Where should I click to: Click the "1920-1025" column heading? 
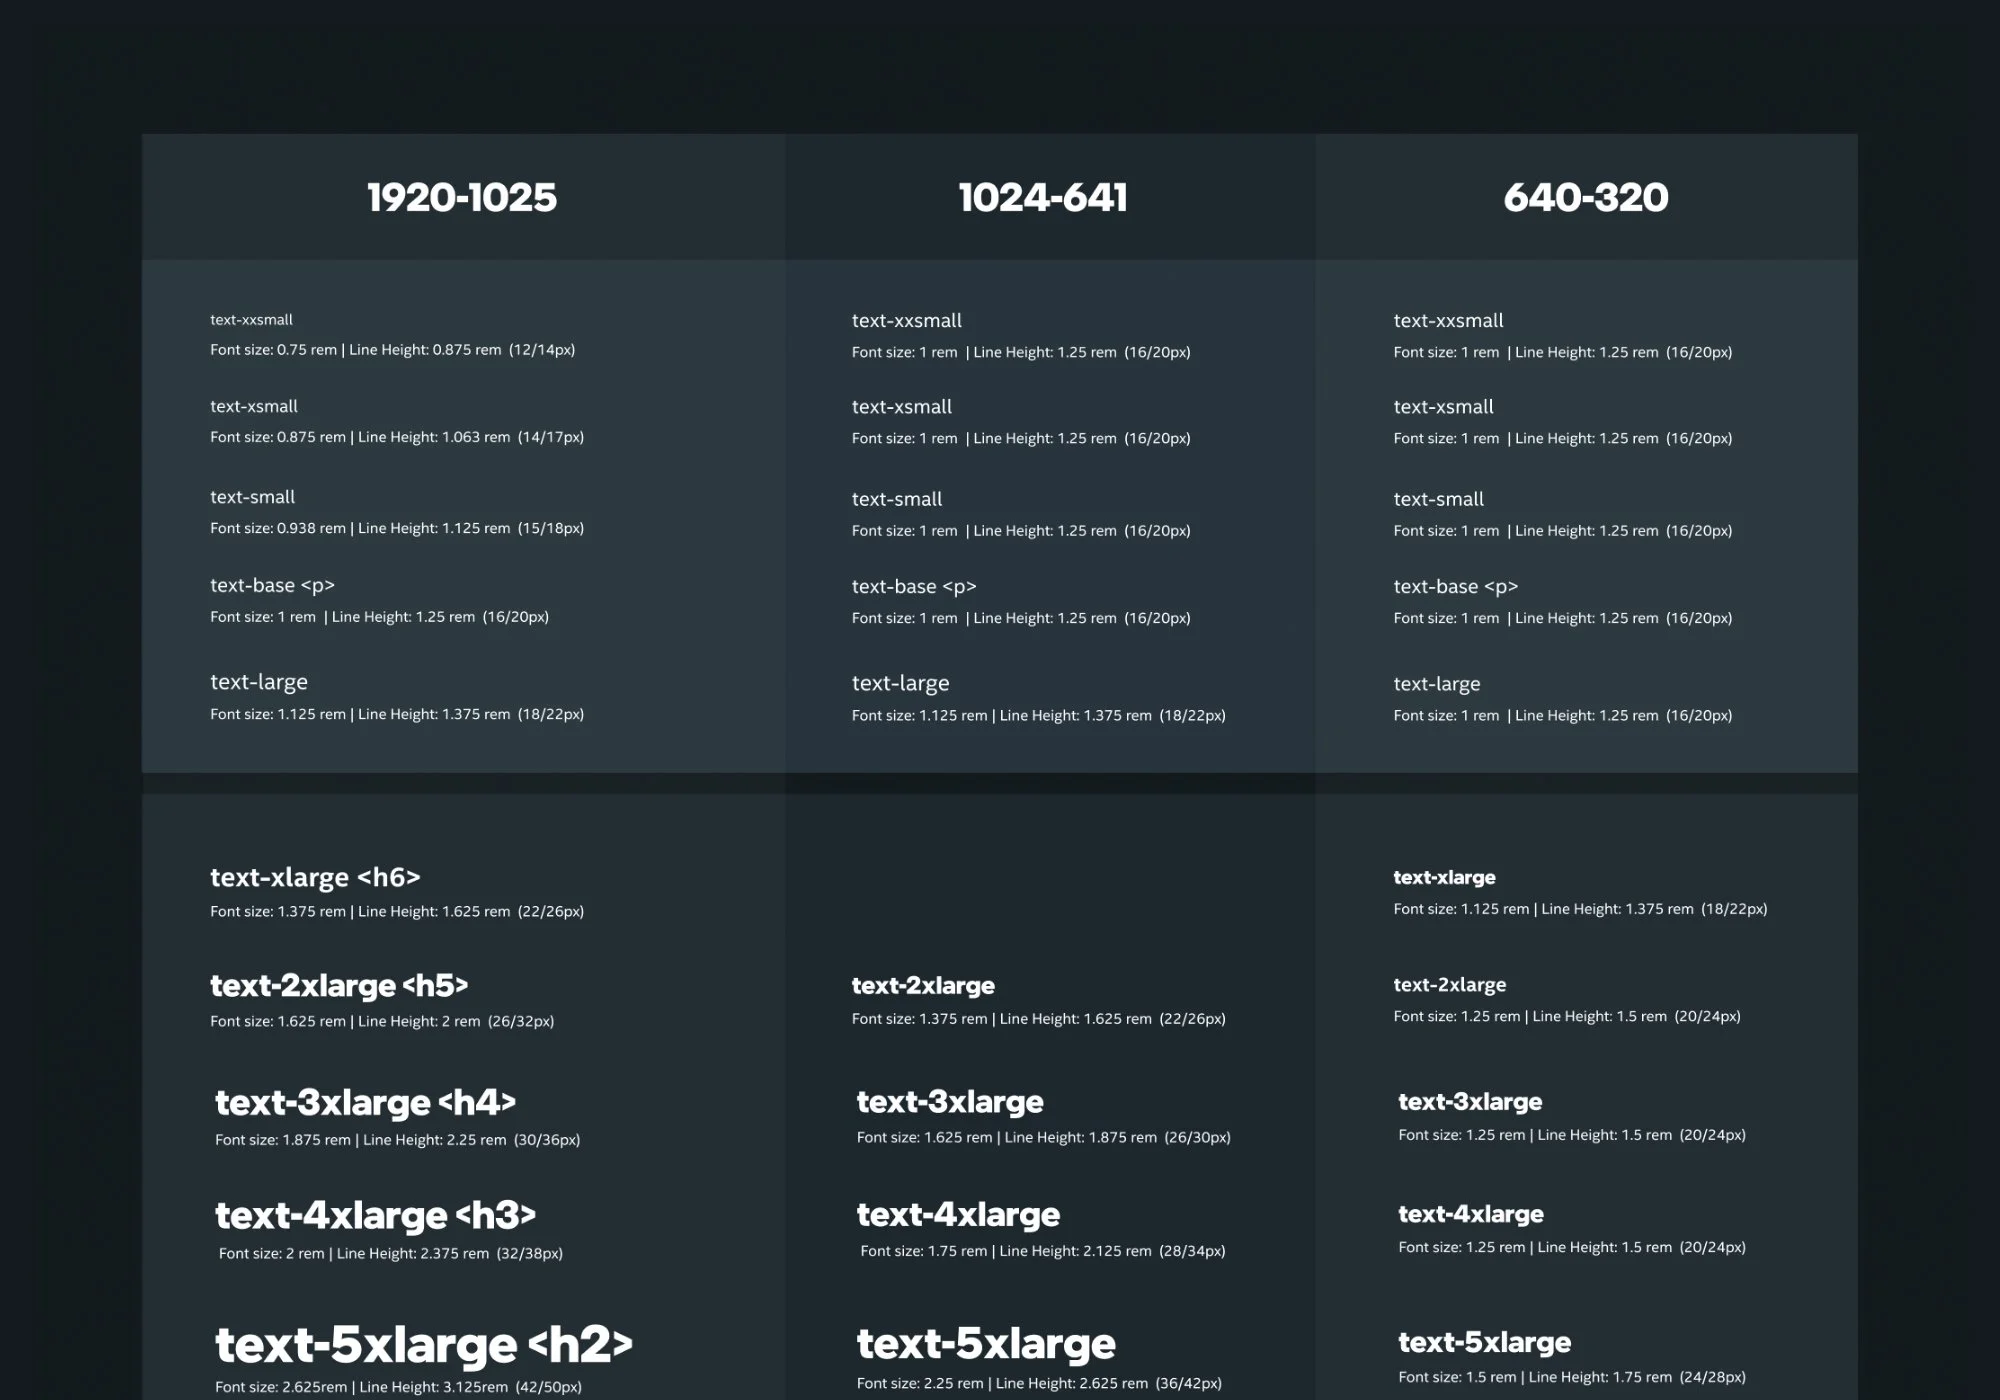click(x=462, y=197)
